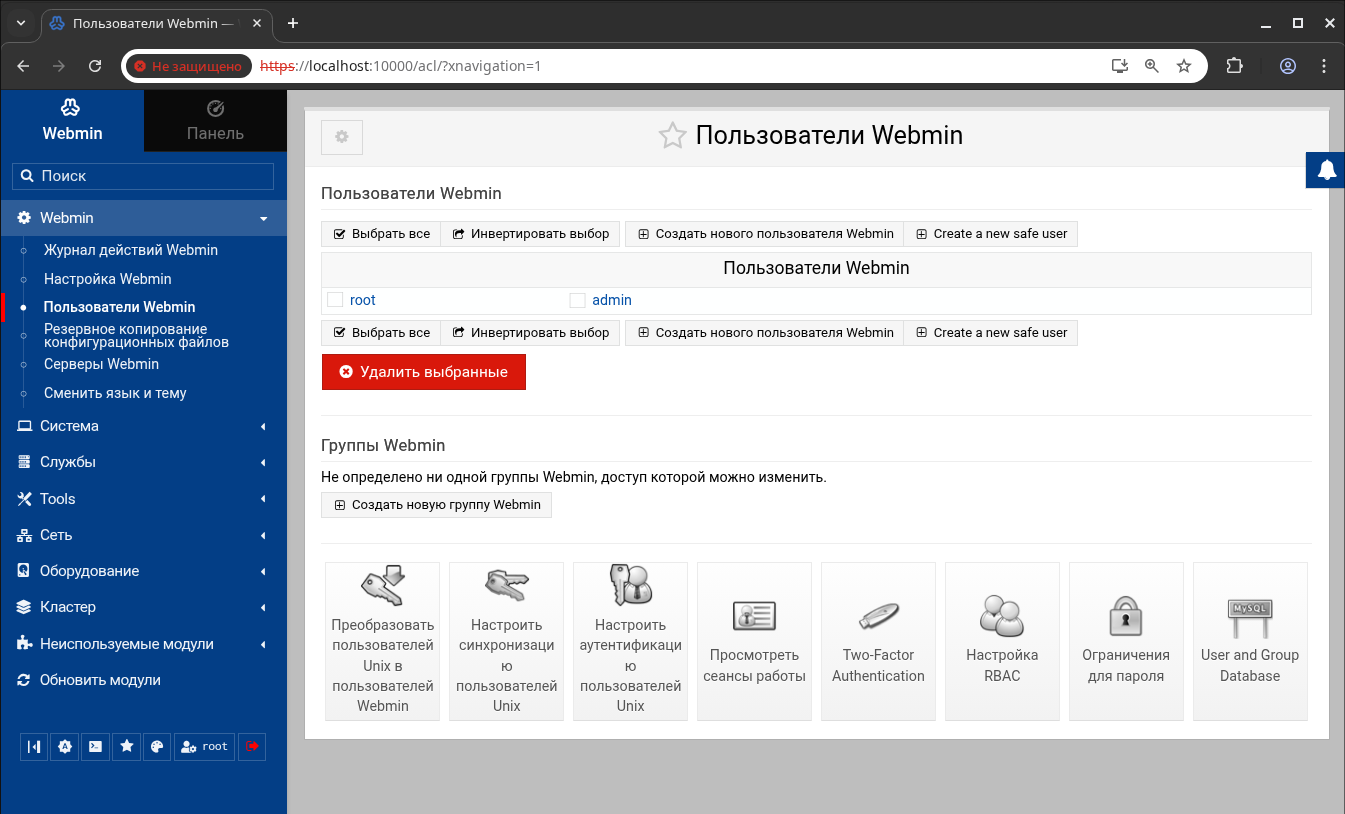Click the notification bell icon
The image size is (1345, 814).
(1326, 170)
